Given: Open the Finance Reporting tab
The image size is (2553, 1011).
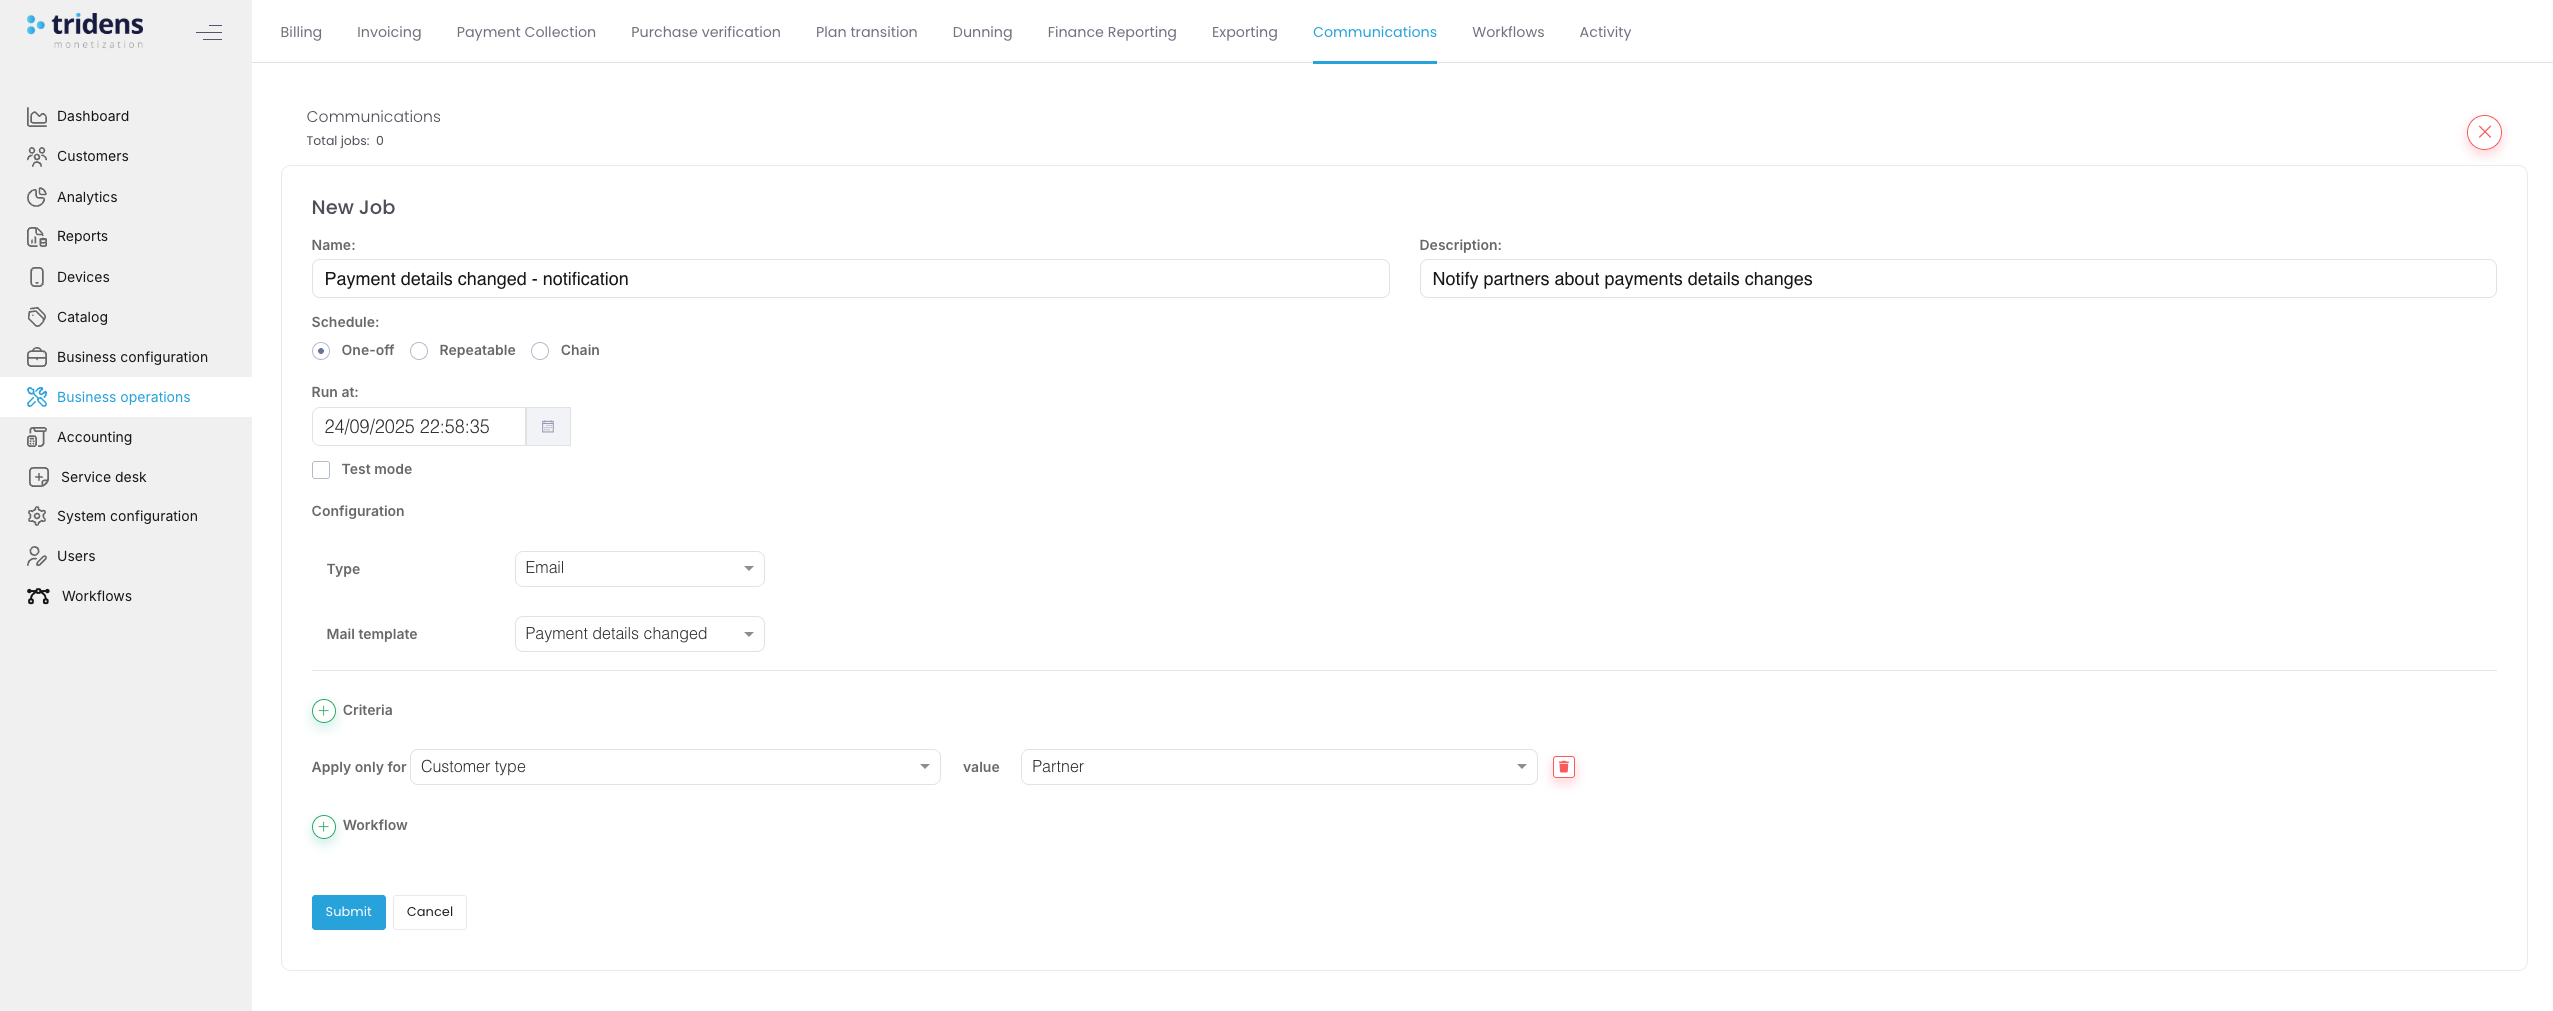Looking at the screenshot, I should tap(1111, 32).
